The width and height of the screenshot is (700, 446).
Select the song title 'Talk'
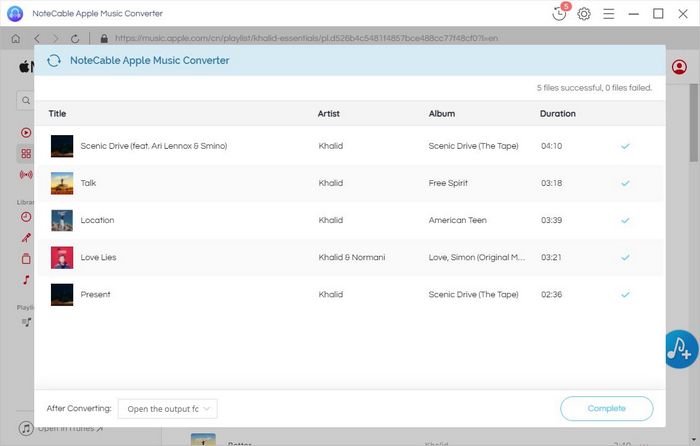tap(88, 183)
